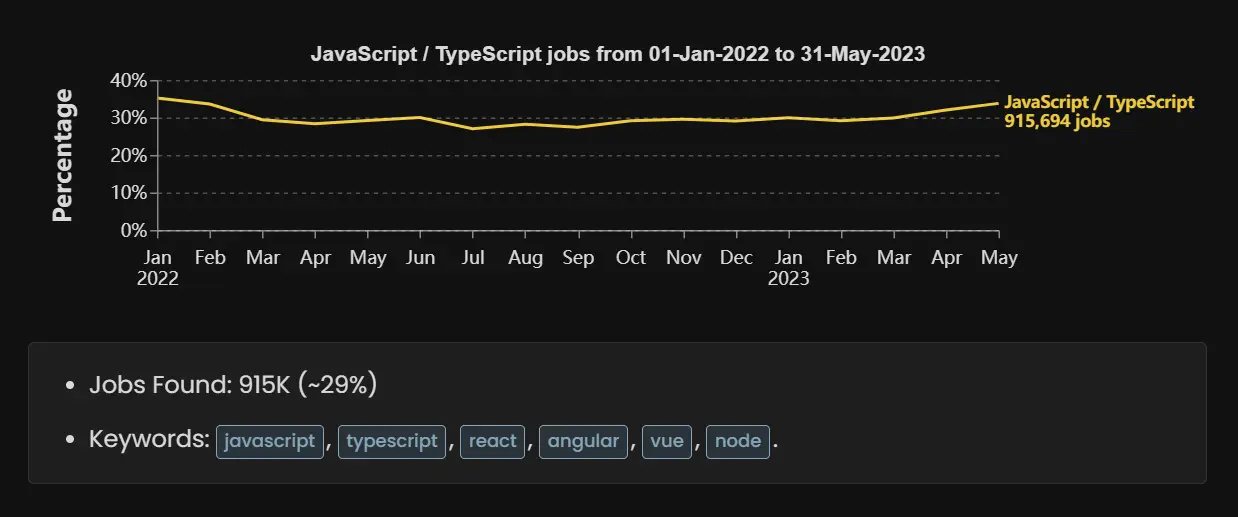Click the javascript keyword tag
This screenshot has height=517, width=1238.
click(270, 441)
